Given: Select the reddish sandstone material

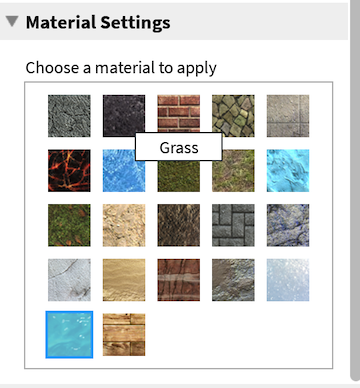Looking at the screenshot, I should [179, 280].
